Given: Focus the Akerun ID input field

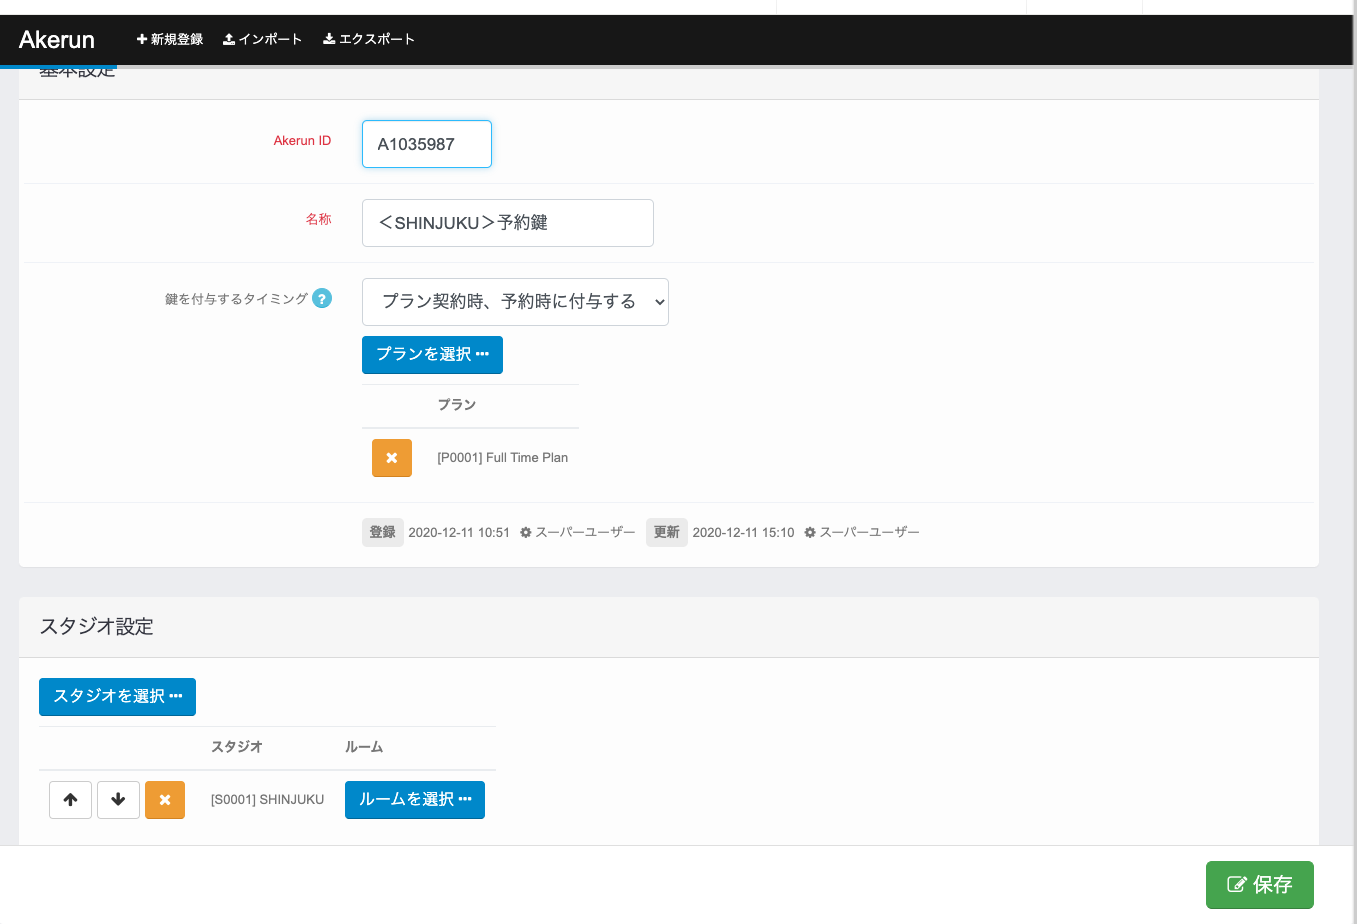Looking at the screenshot, I should [427, 144].
